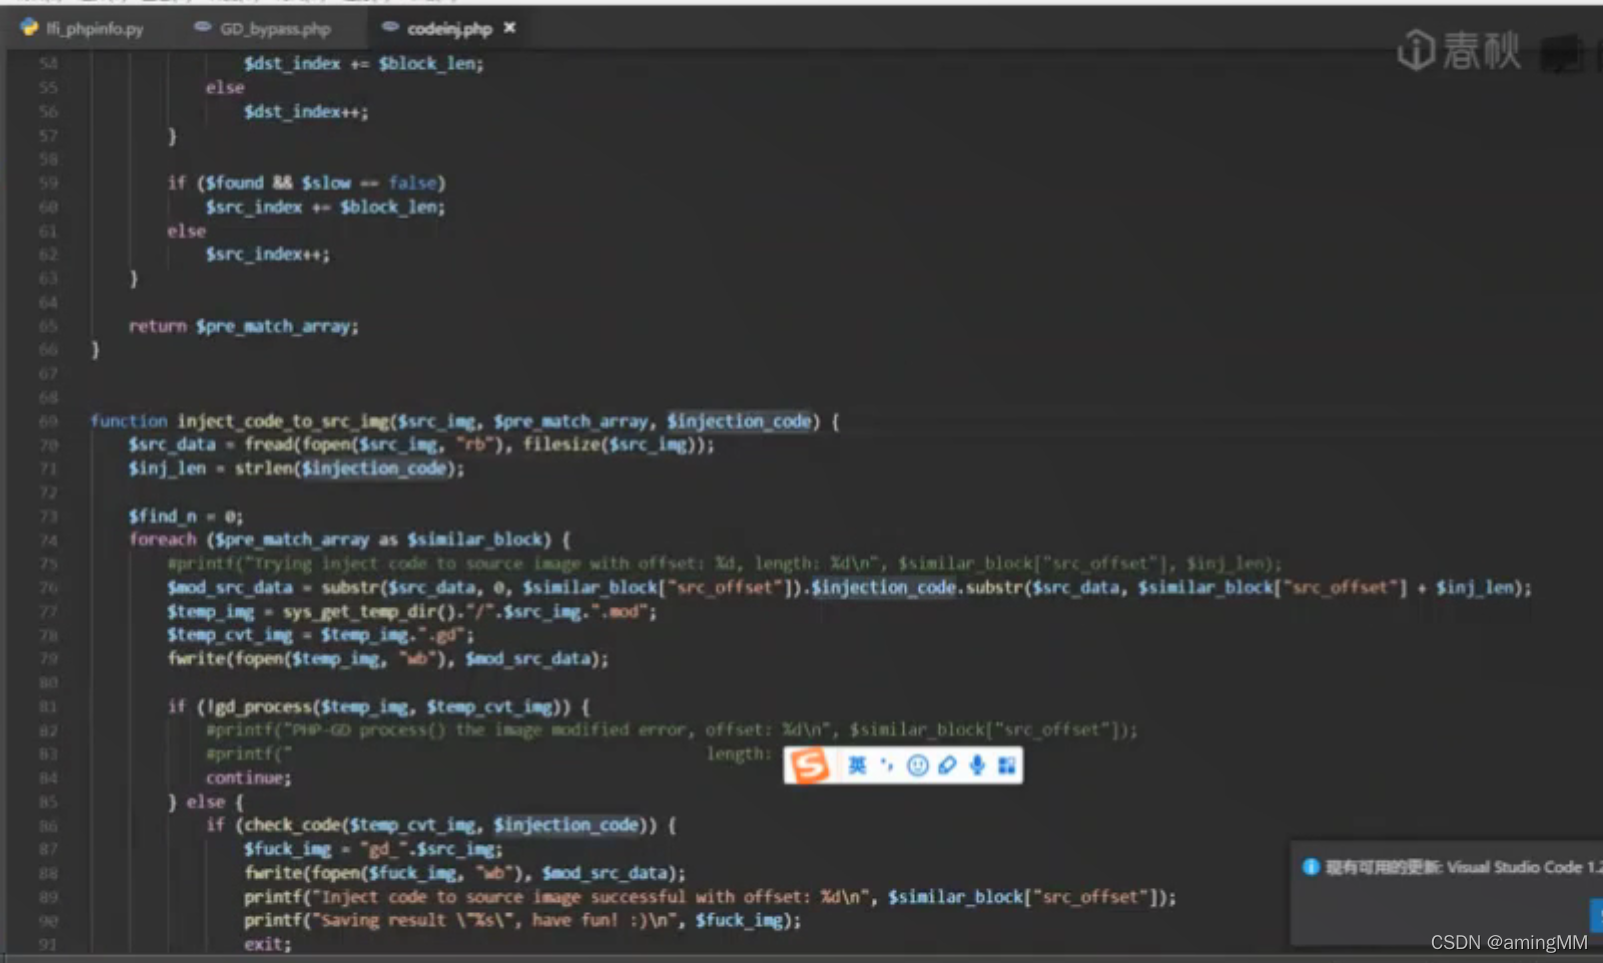The height and width of the screenshot is (963, 1603).
Task: Click the '$temp_cvt_img = $temp_img' assignment line
Action: (320, 635)
